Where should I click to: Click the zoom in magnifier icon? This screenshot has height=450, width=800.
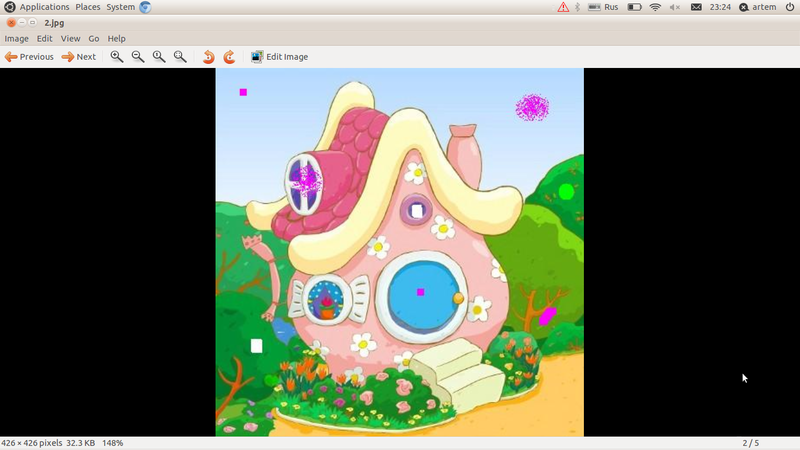117,57
